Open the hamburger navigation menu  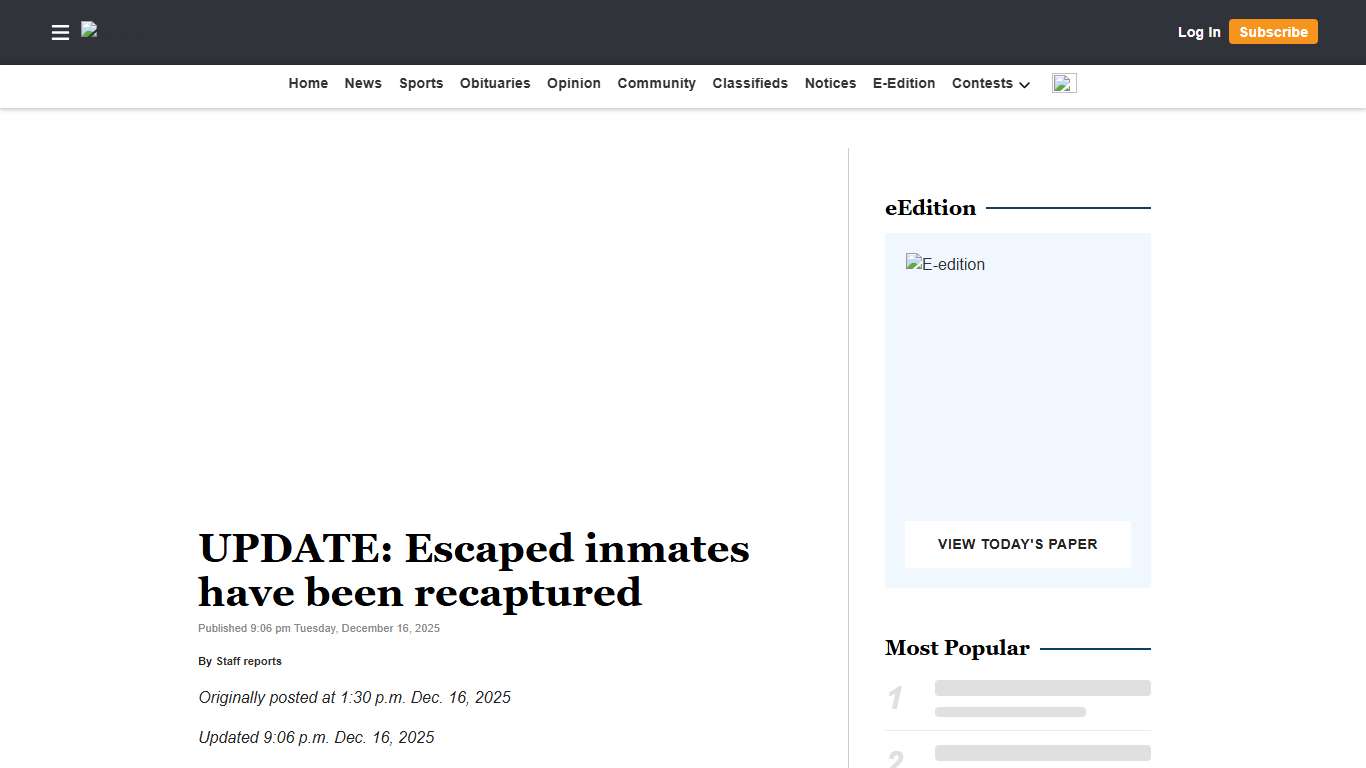coord(60,32)
